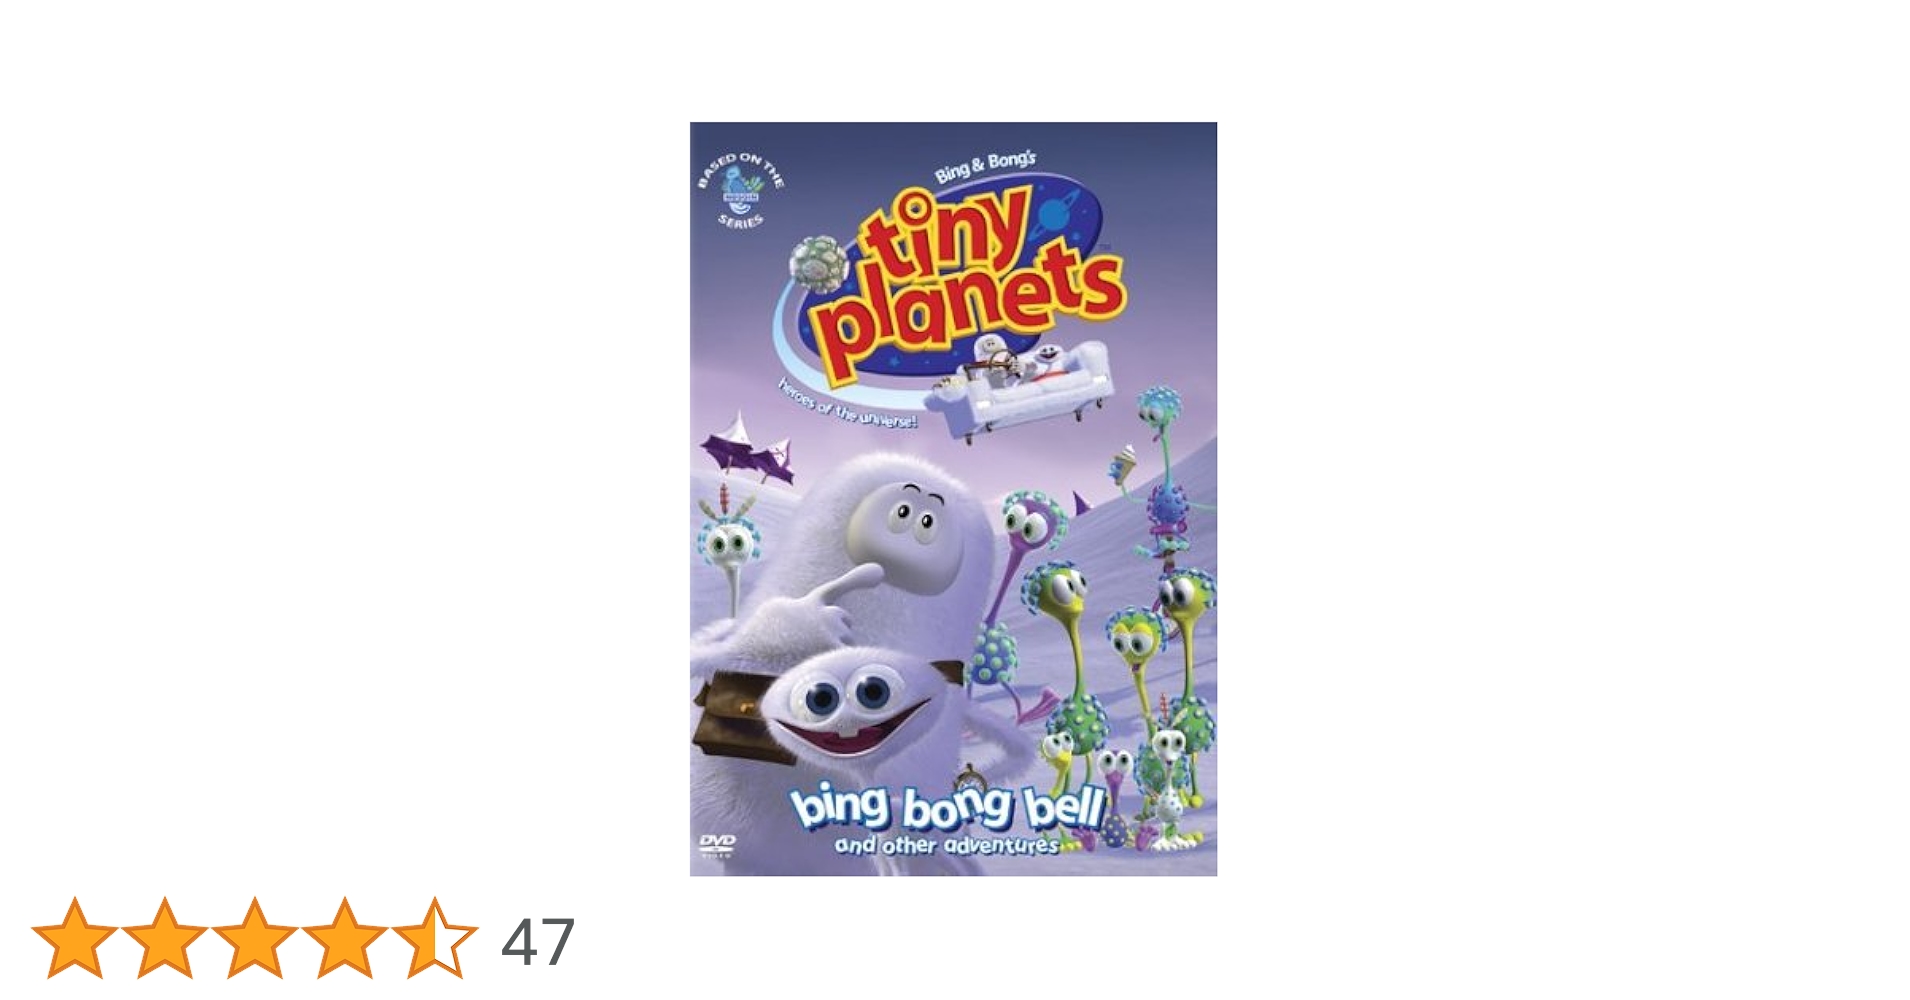Click the DVD video logo on cover
The image size is (1910, 1000).
point(716,846)
